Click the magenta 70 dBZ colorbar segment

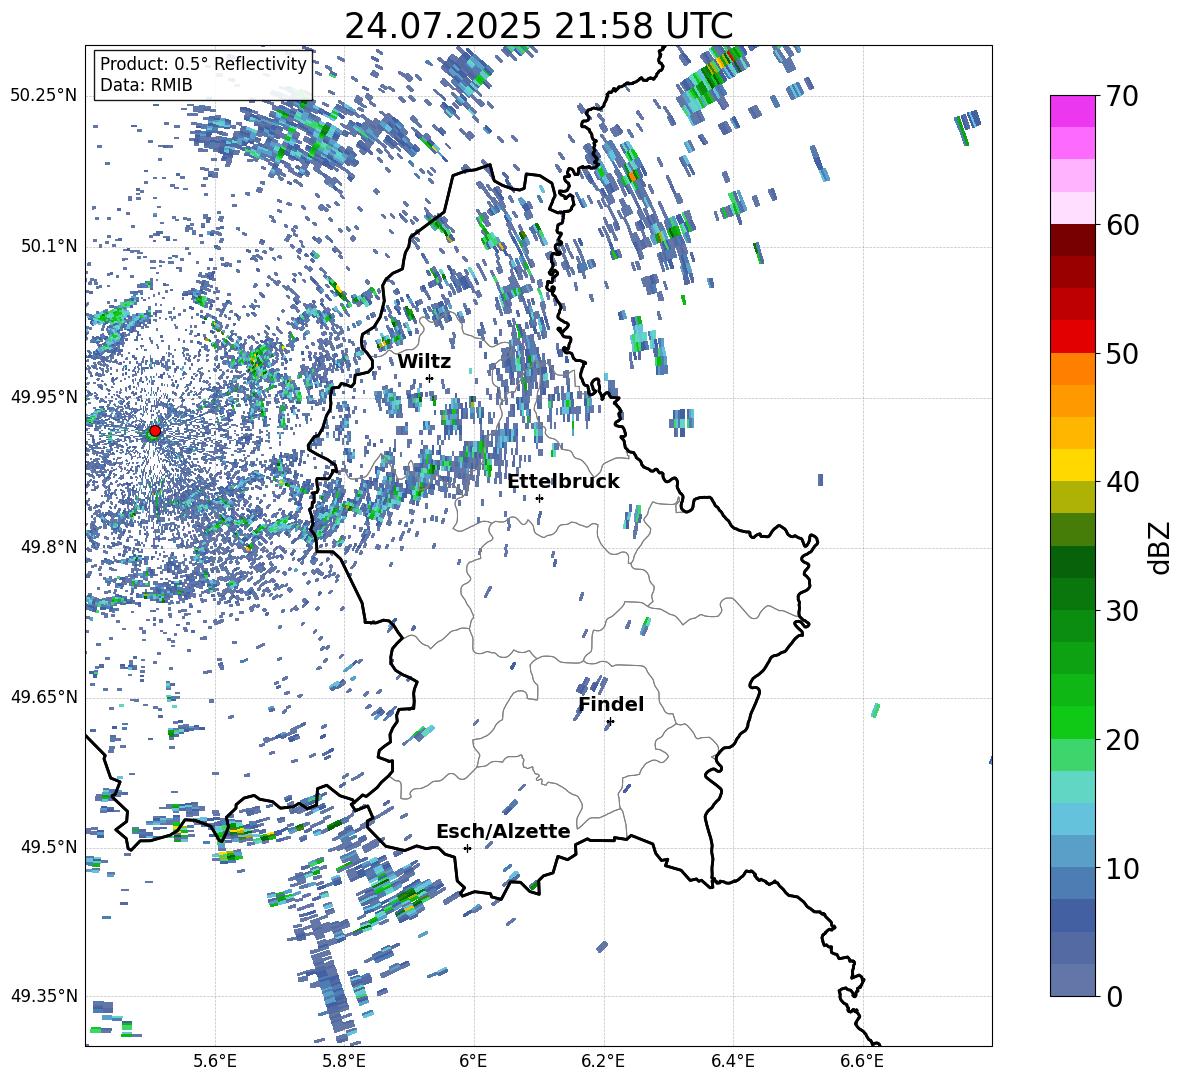[x=1073, y=111]
